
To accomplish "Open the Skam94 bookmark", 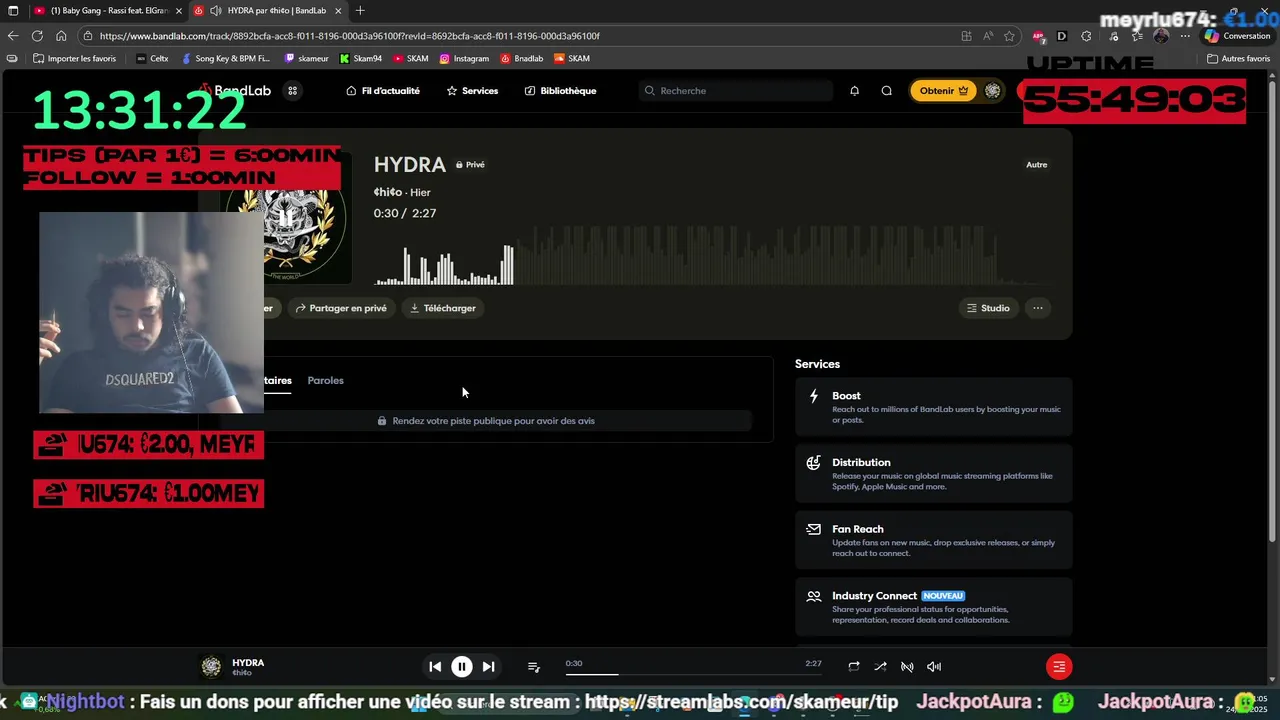I will click(x=361, y=59).
